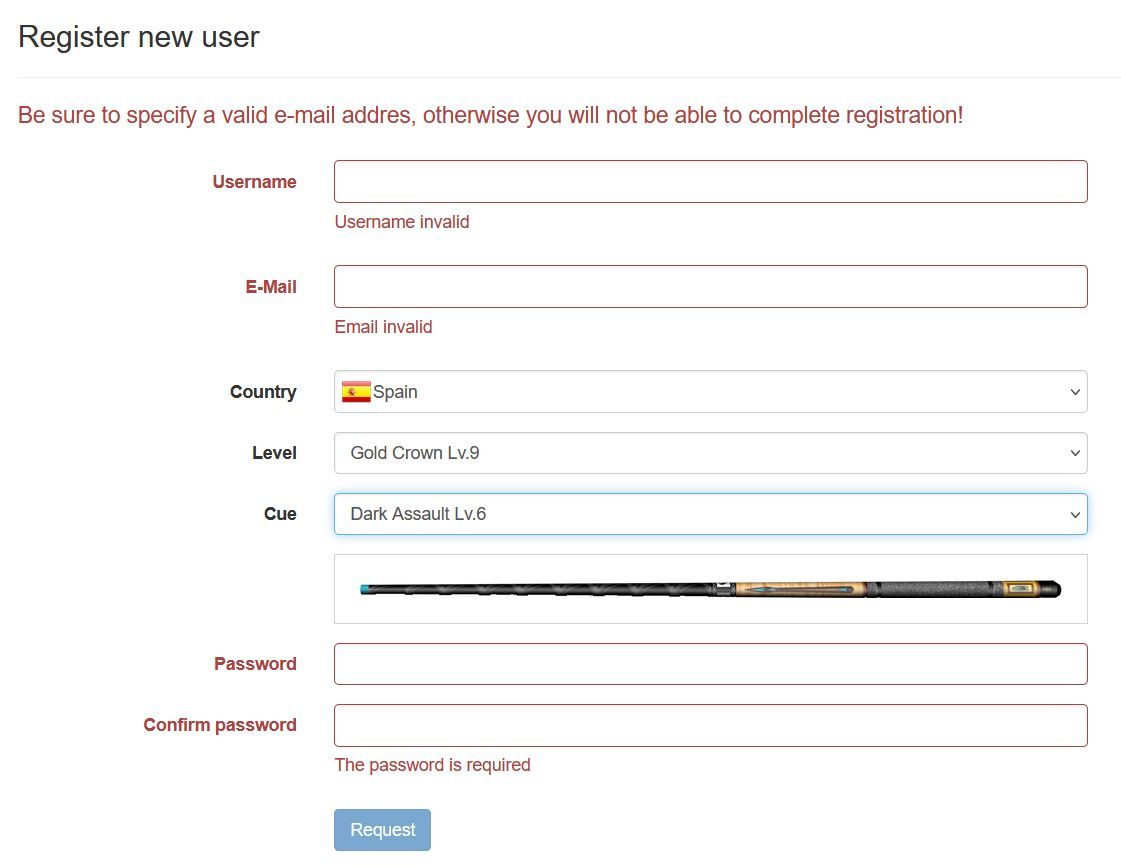Click the Spain flag icon
This screenshot has width=1121, height=866.
356,392
